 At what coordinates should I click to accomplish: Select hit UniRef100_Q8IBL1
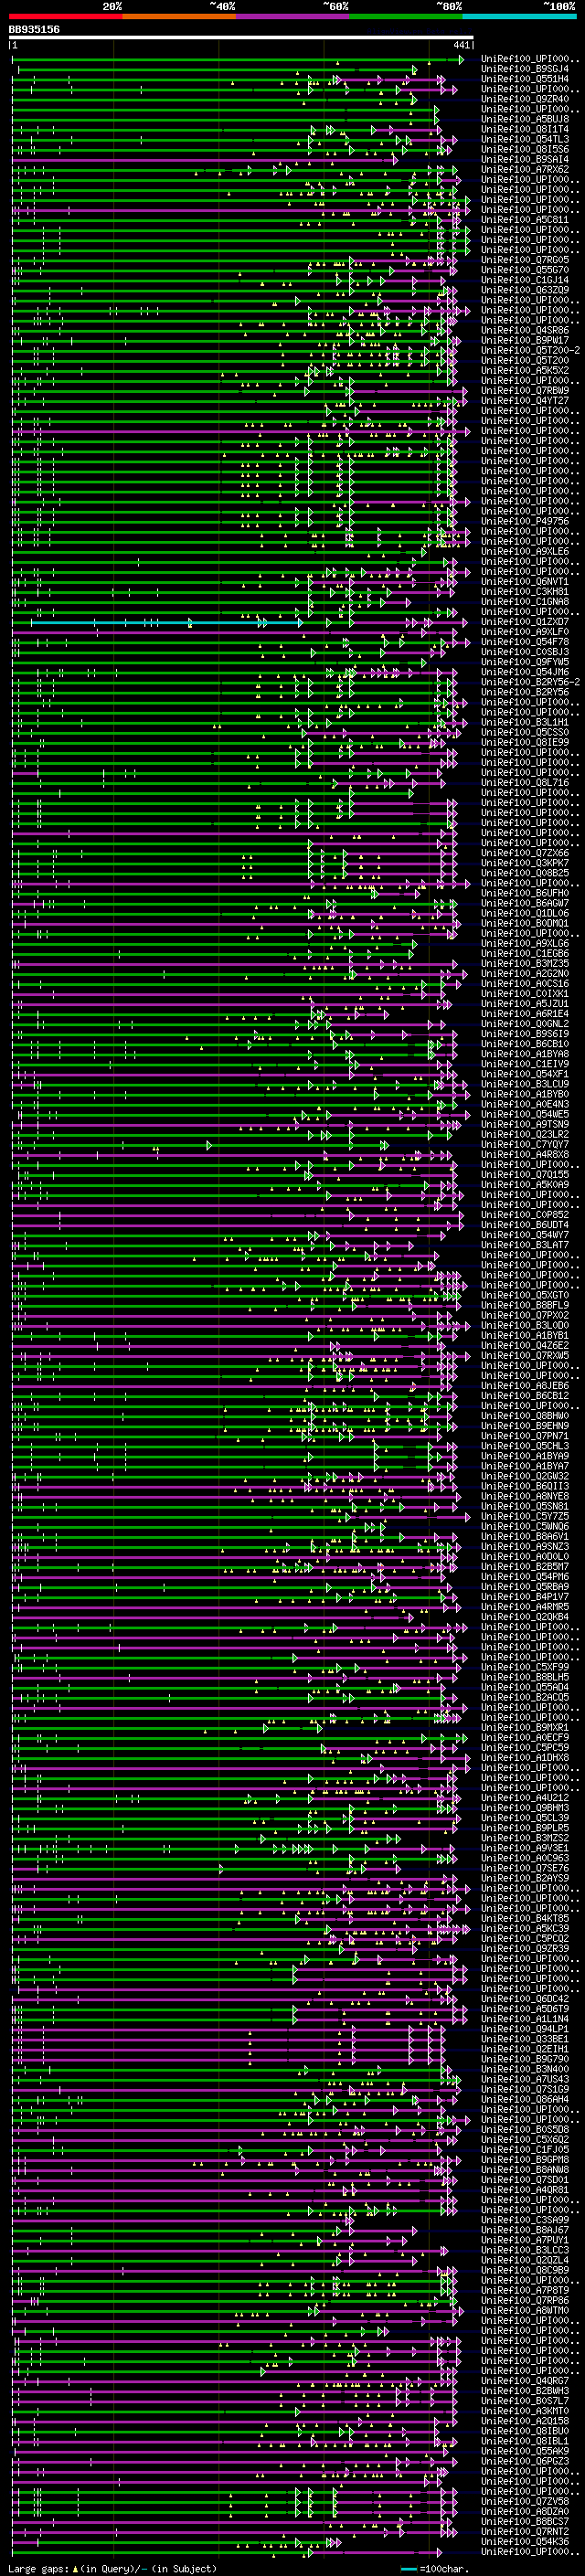(525, 2441)
